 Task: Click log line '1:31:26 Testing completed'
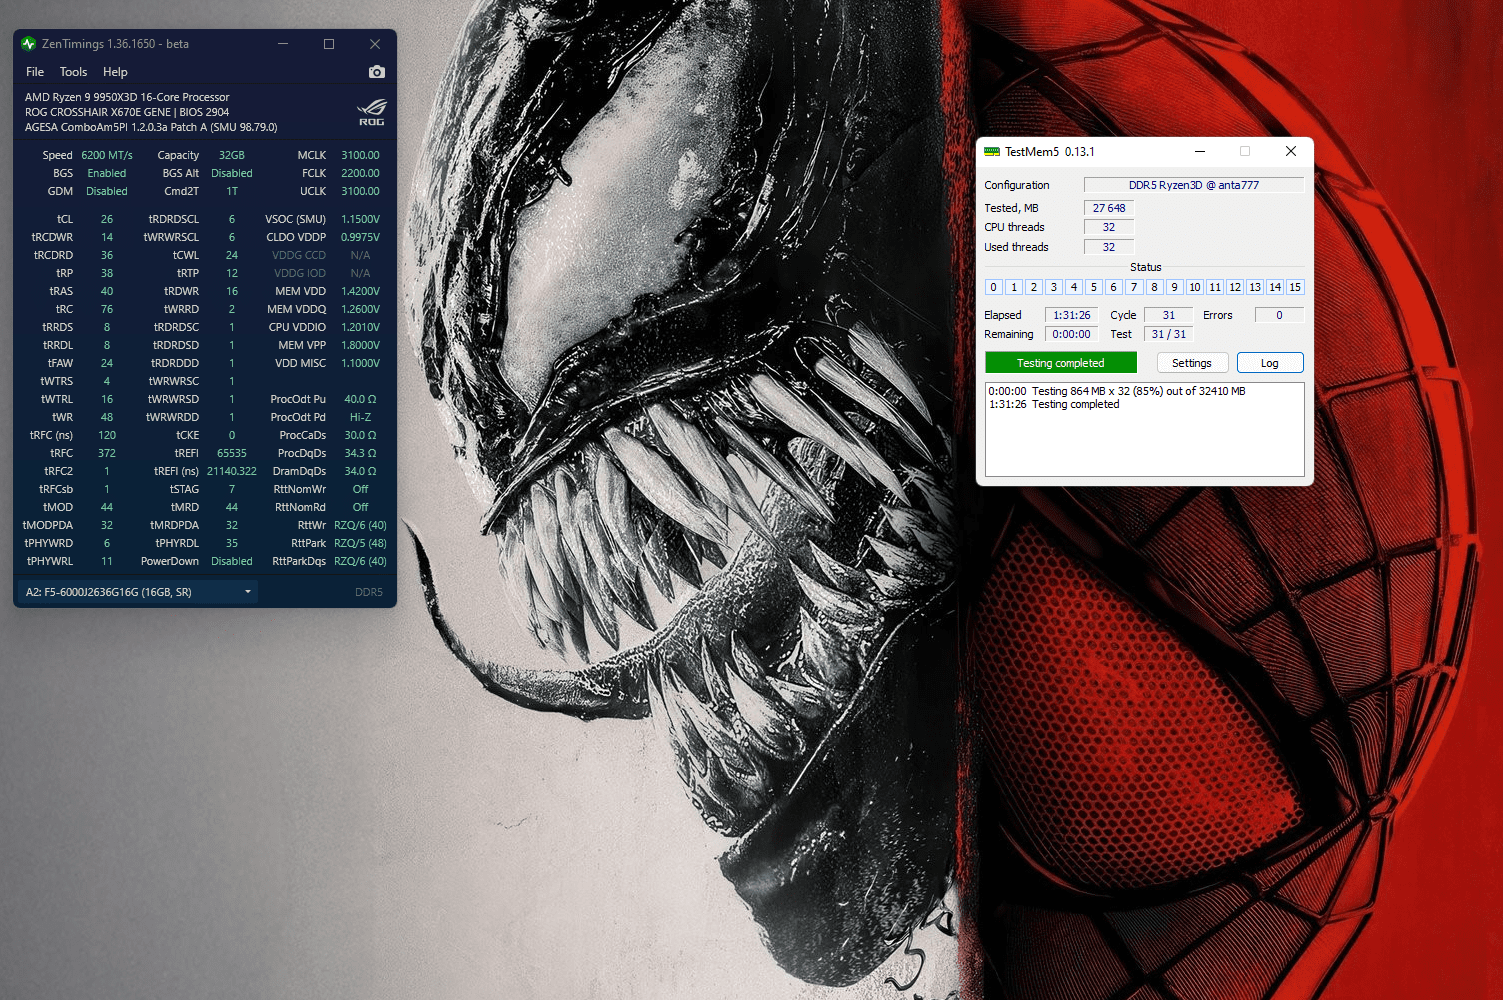pos(1054,404)
